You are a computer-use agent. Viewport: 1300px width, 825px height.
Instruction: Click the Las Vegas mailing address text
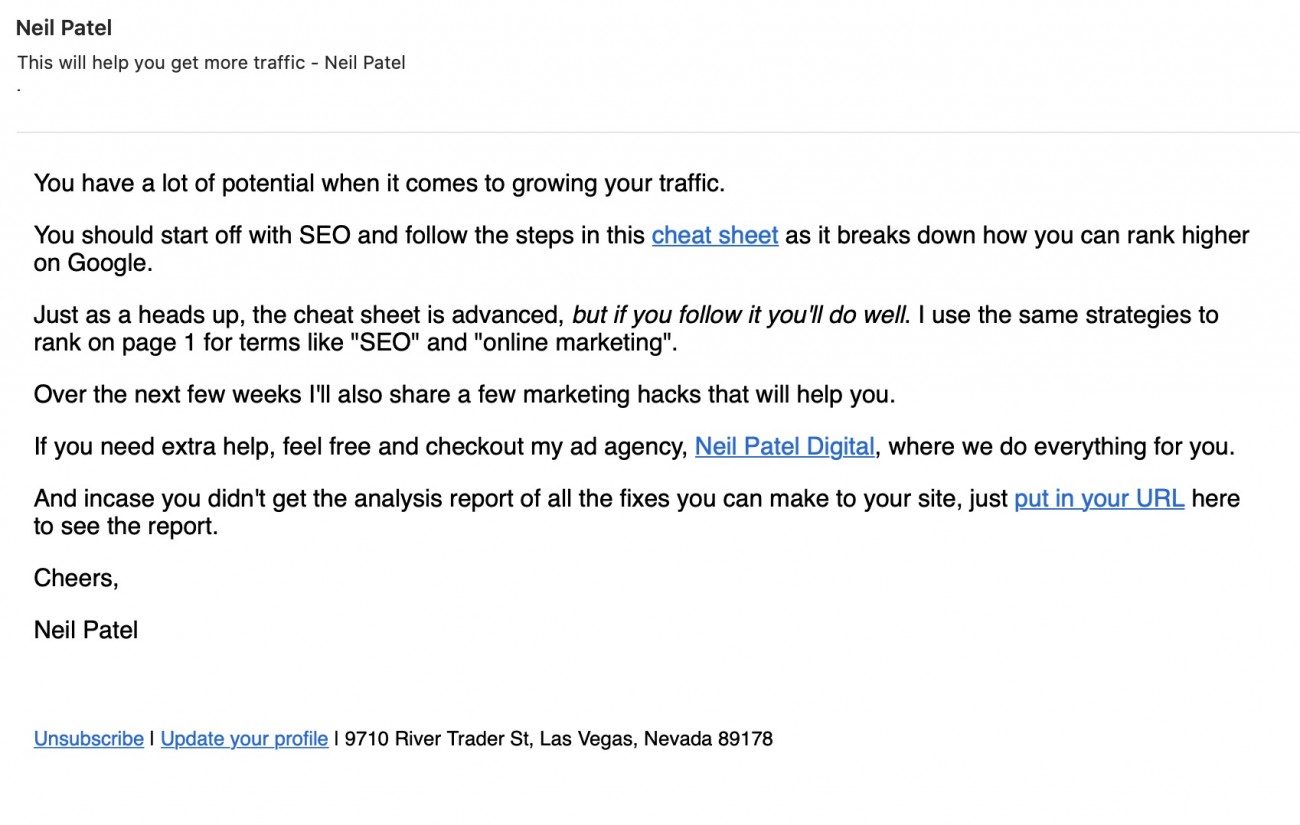(559, 739)
